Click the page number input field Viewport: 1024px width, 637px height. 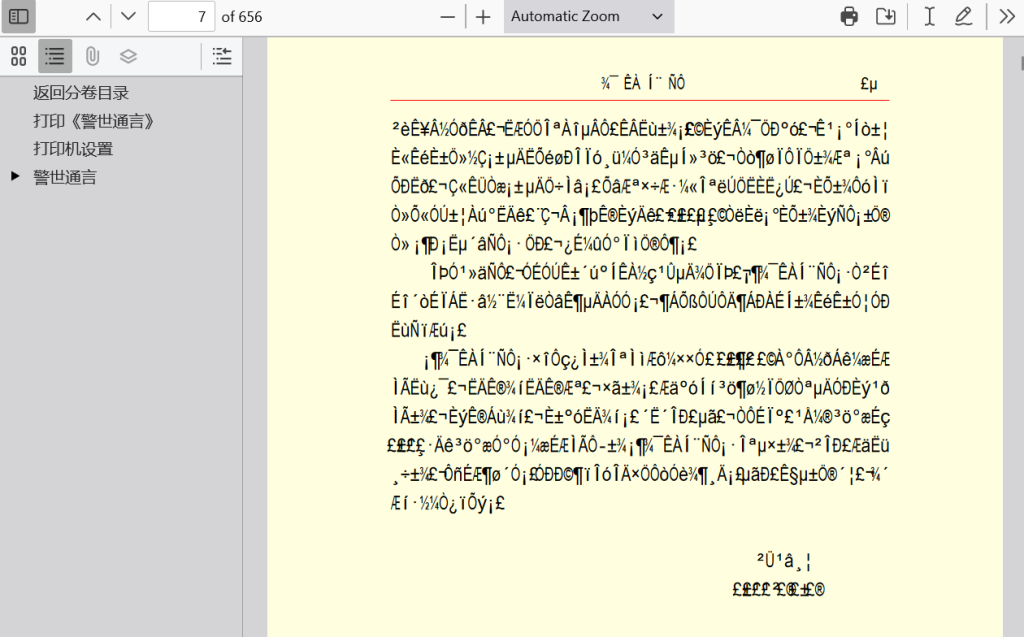182,16
